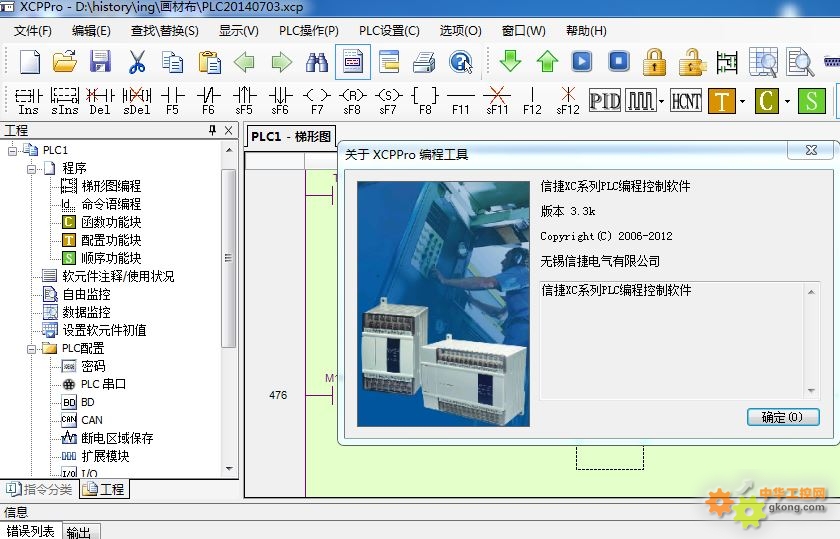Draw a vertical line F12
The height and width of the screenshot is (539, 840).
tap(532, 101)
